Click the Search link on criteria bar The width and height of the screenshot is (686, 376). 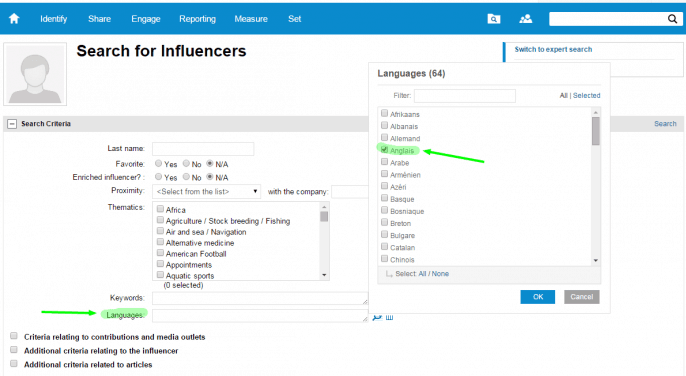tap(665, 124)
